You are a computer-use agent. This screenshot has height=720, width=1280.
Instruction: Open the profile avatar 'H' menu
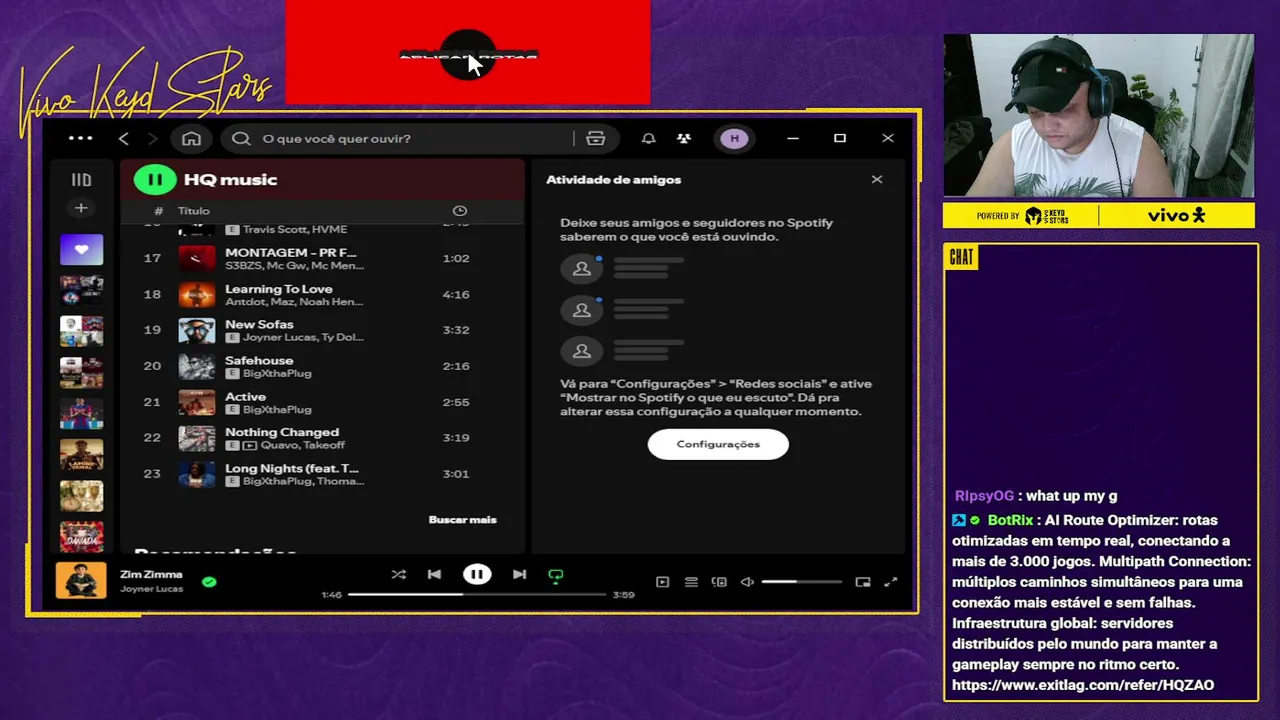pos(734,138)
